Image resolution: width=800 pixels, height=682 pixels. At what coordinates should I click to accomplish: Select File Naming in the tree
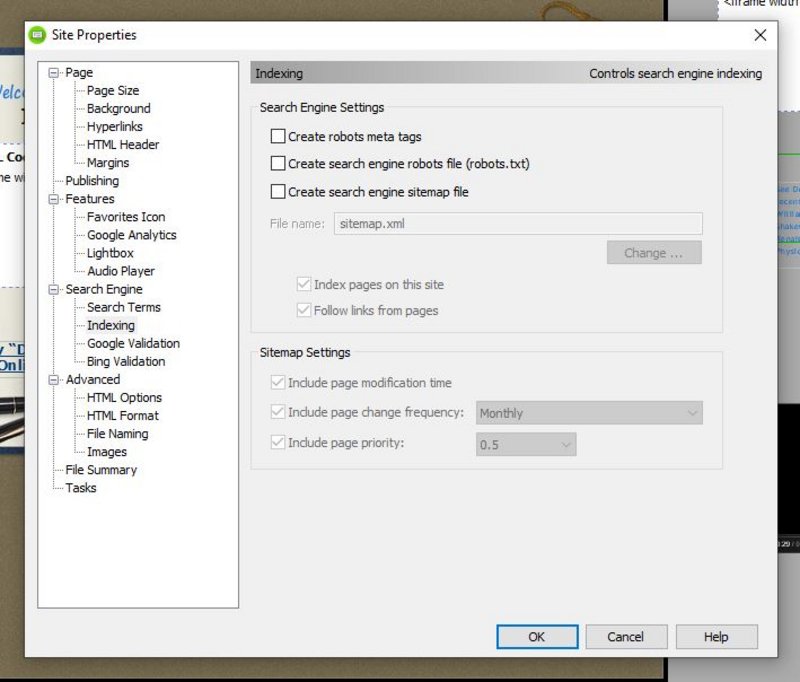point(117,434)
